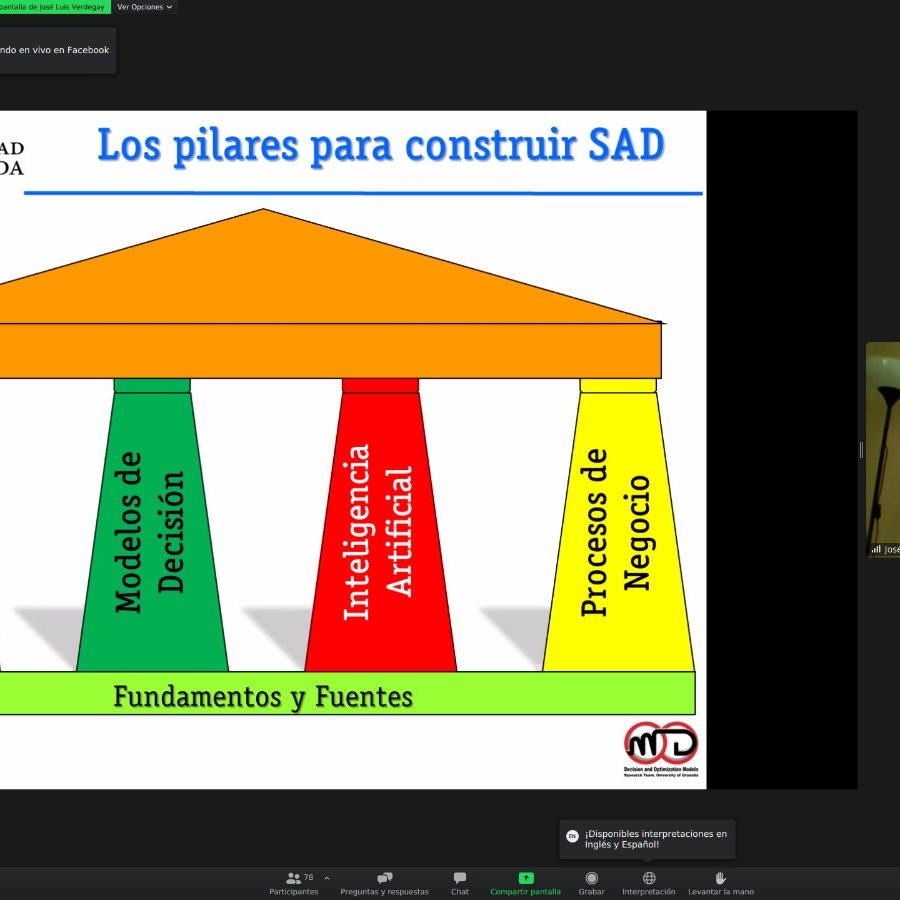Open the Interpretación globe menu
The height and width of the screenshot is (900, 900).
pos(648,882)
